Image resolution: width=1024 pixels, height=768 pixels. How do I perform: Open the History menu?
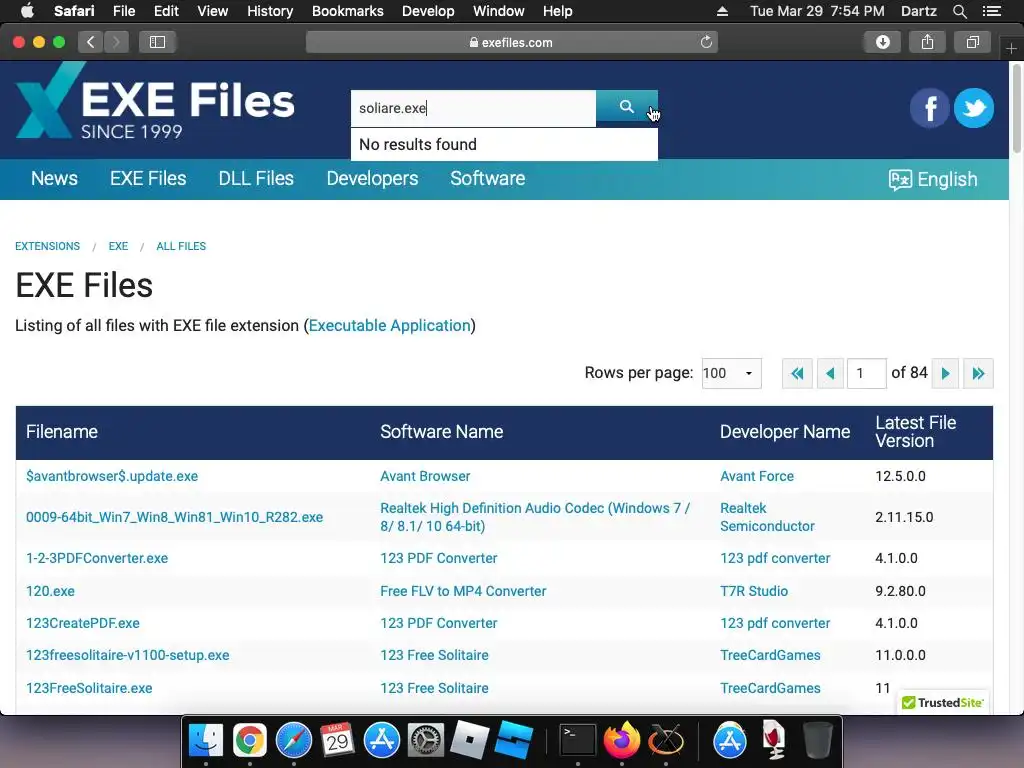pos(270,11)
